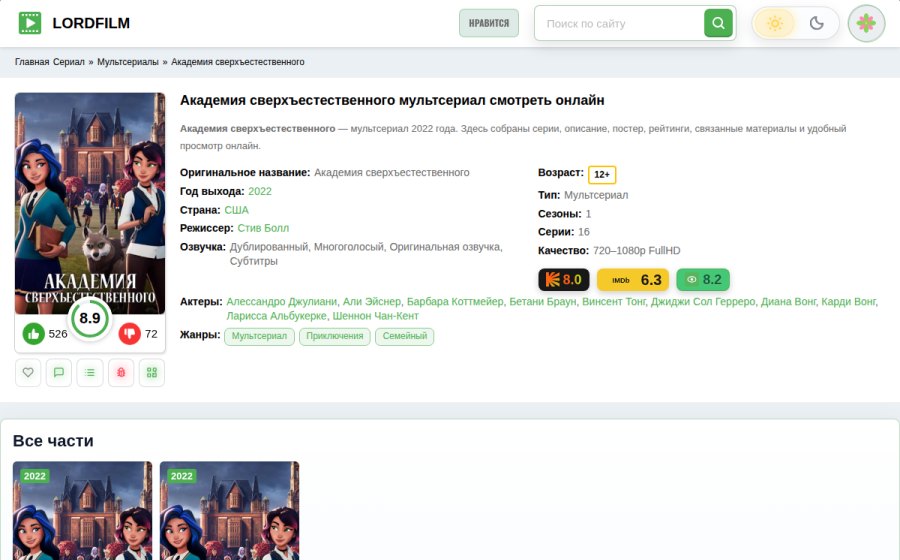Open Мультсериалы breadcrumb link

(x=127, y=62)
